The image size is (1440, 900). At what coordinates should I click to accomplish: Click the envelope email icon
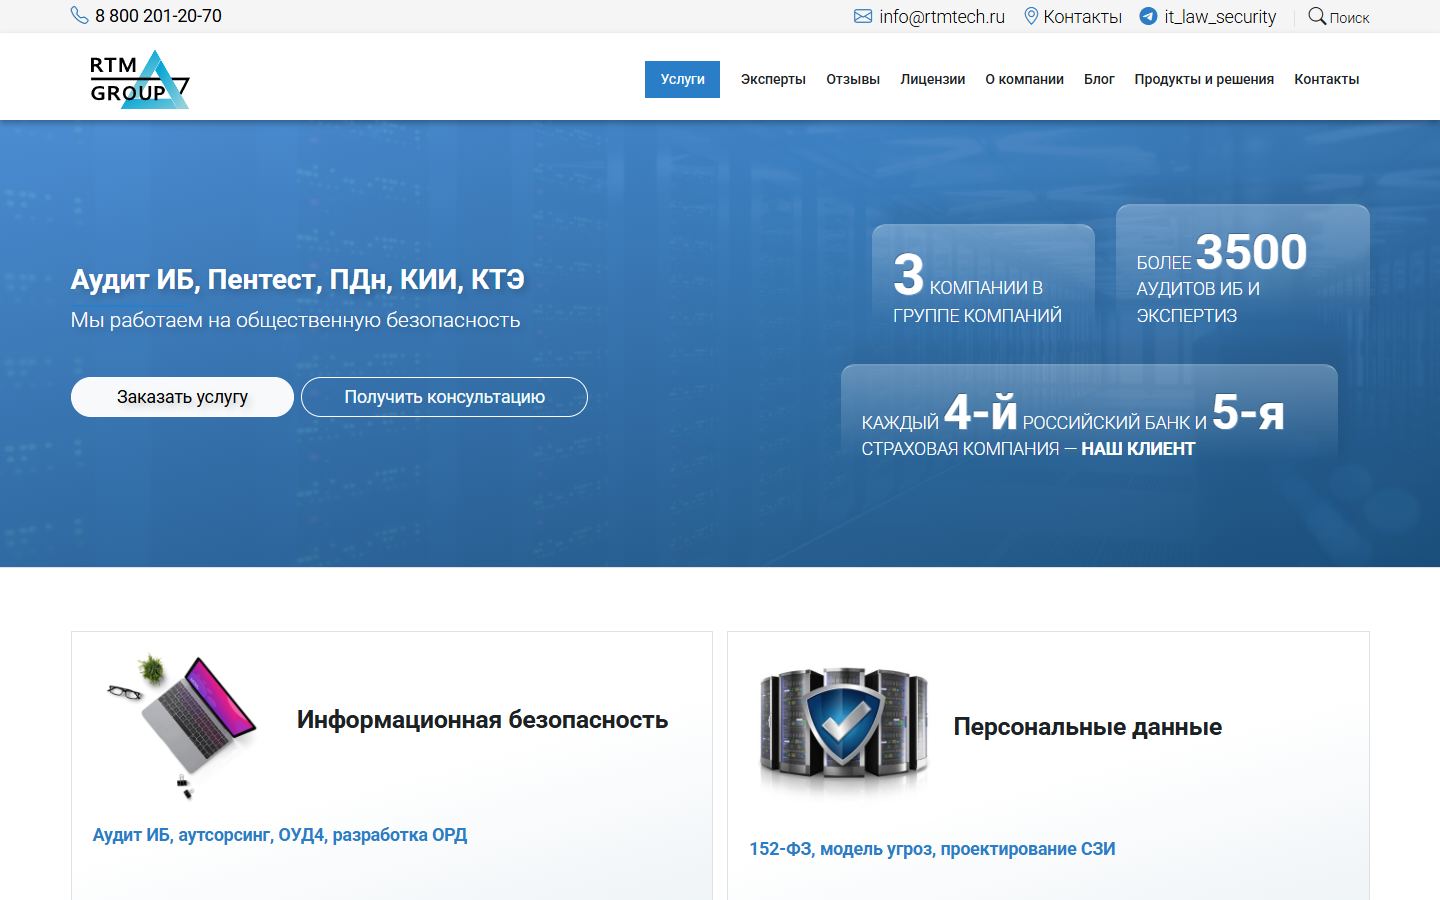point(863,16)
